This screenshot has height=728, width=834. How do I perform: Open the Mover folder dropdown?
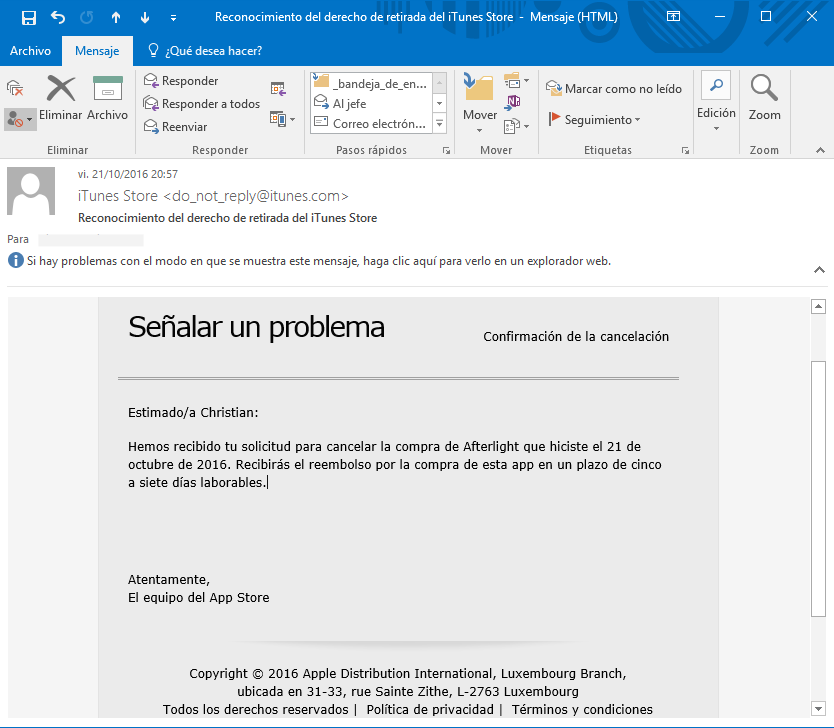(x=480, y=104)
